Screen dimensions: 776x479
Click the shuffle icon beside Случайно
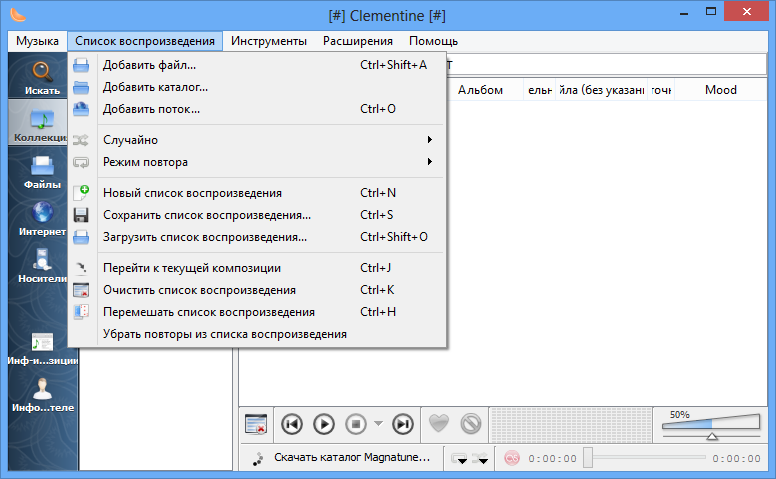tap(81, 140)
